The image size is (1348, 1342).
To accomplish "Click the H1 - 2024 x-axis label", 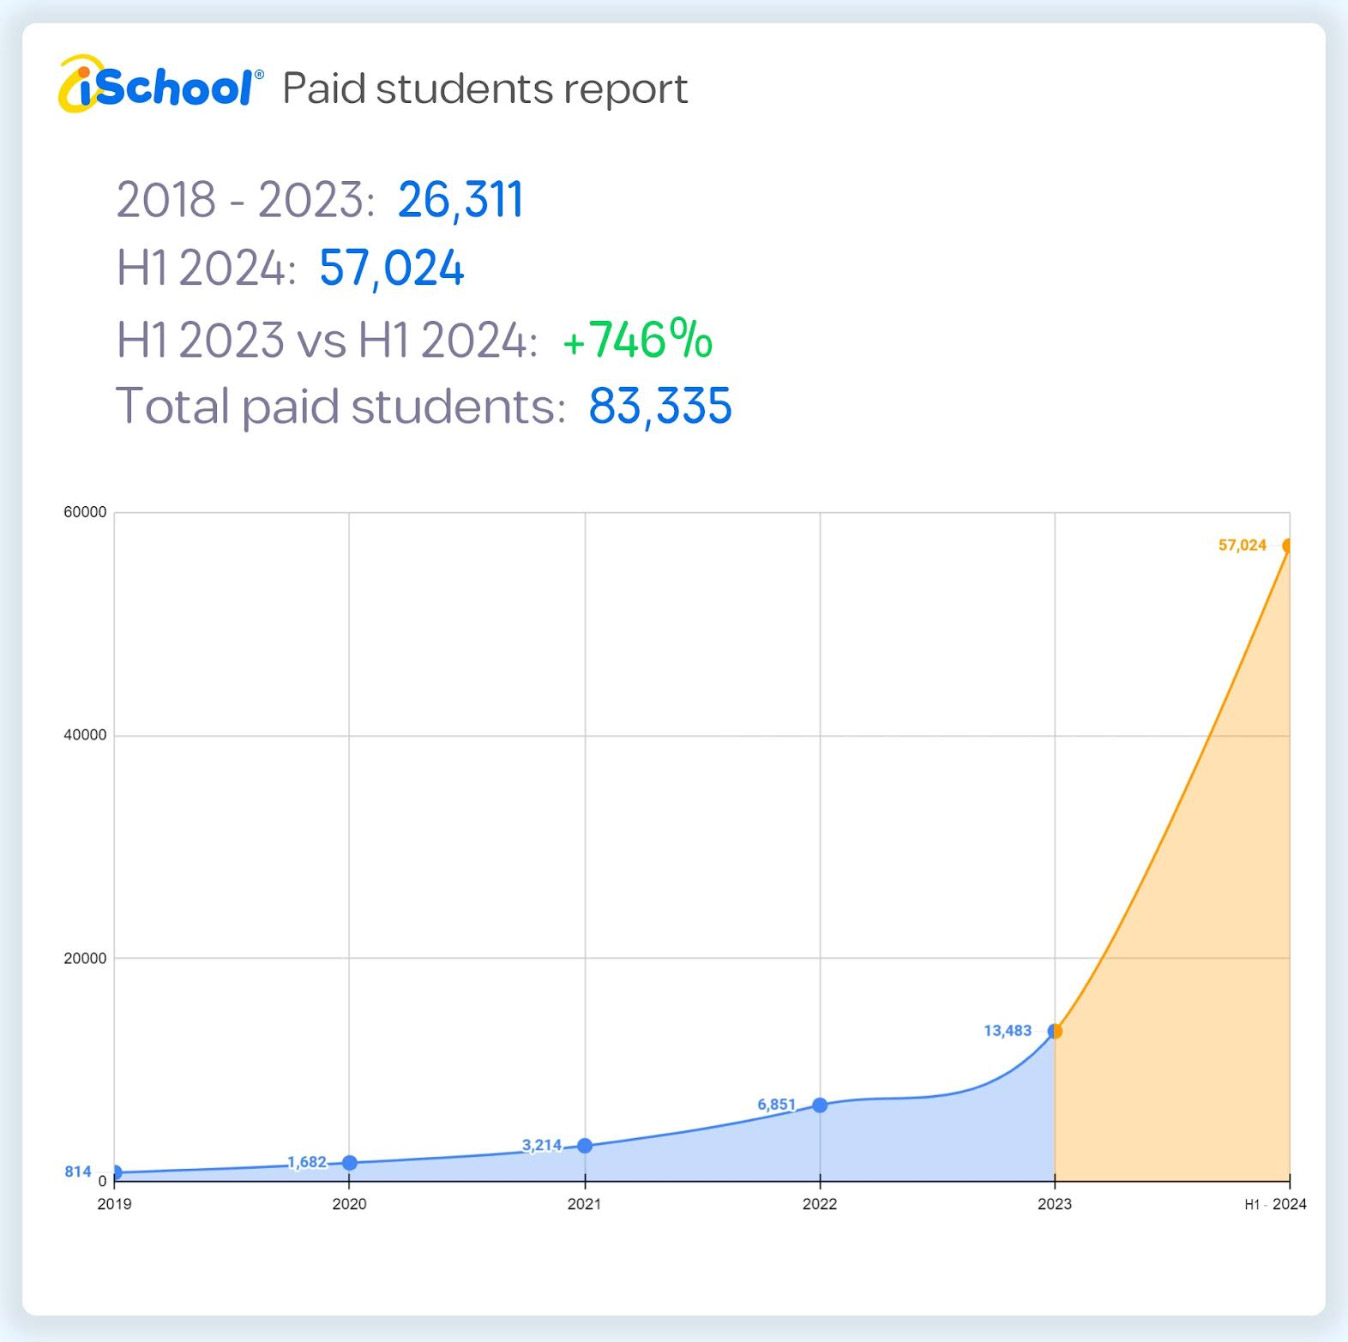I will point(1275,1204).
